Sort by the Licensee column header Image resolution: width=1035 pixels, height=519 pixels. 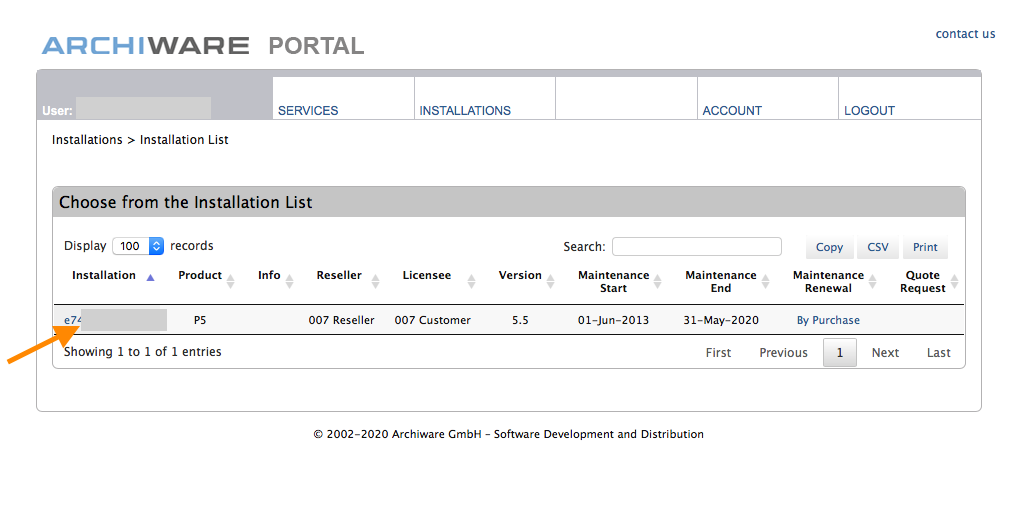[x=426, y=275]
